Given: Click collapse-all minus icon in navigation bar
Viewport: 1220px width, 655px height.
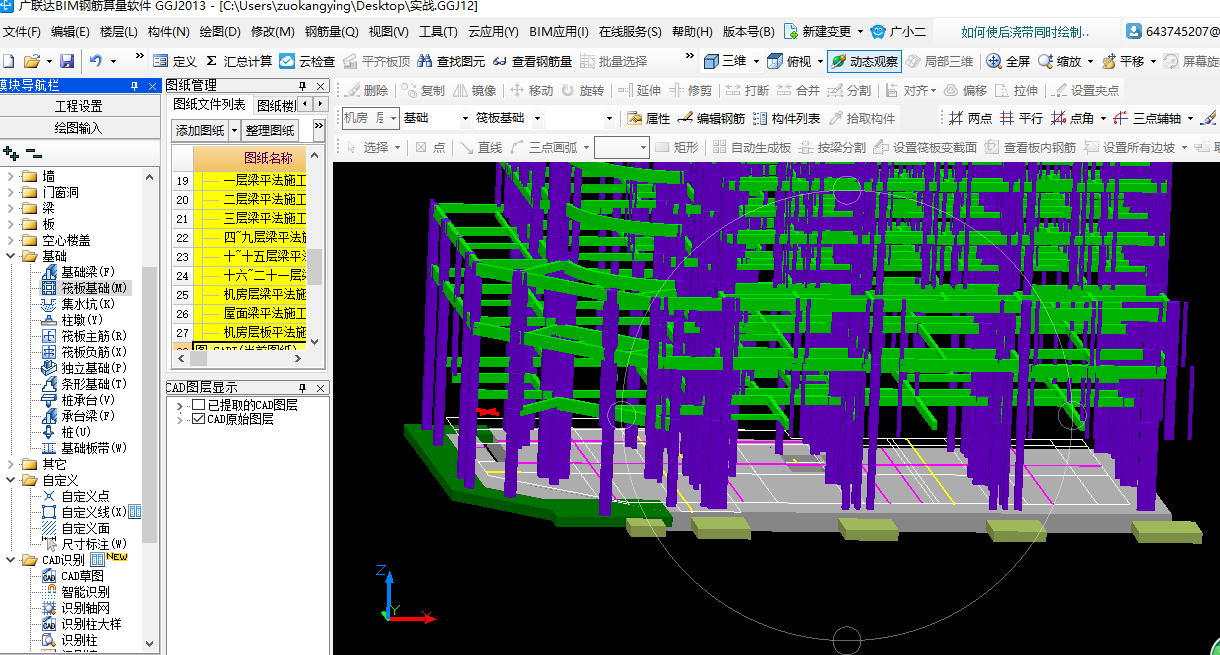Looking at the screenshot, I should (34, 154).
